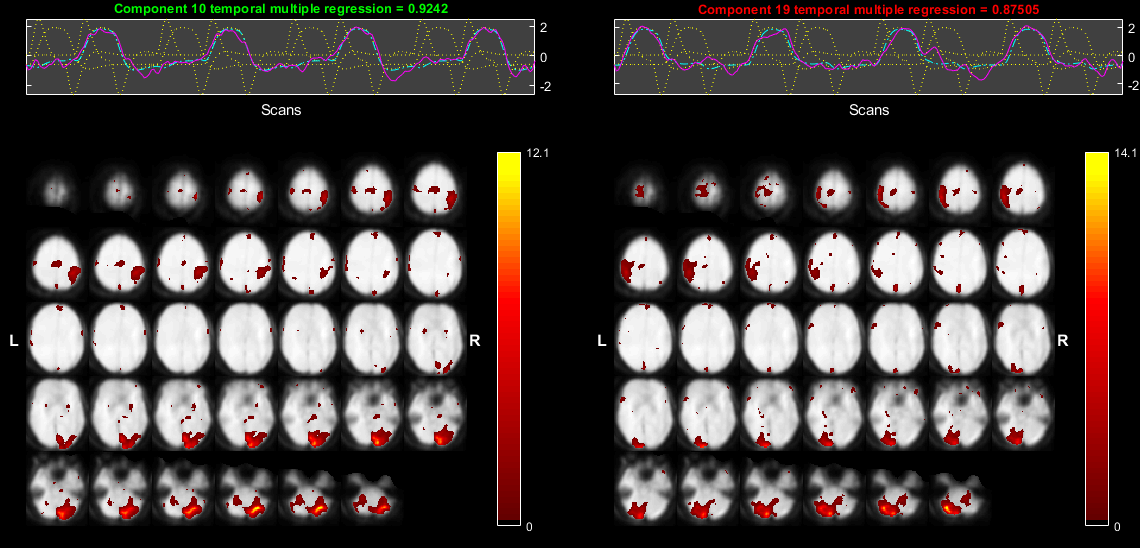
Task: Click the L label beside Component 10 montage
Action: (13, 340)
